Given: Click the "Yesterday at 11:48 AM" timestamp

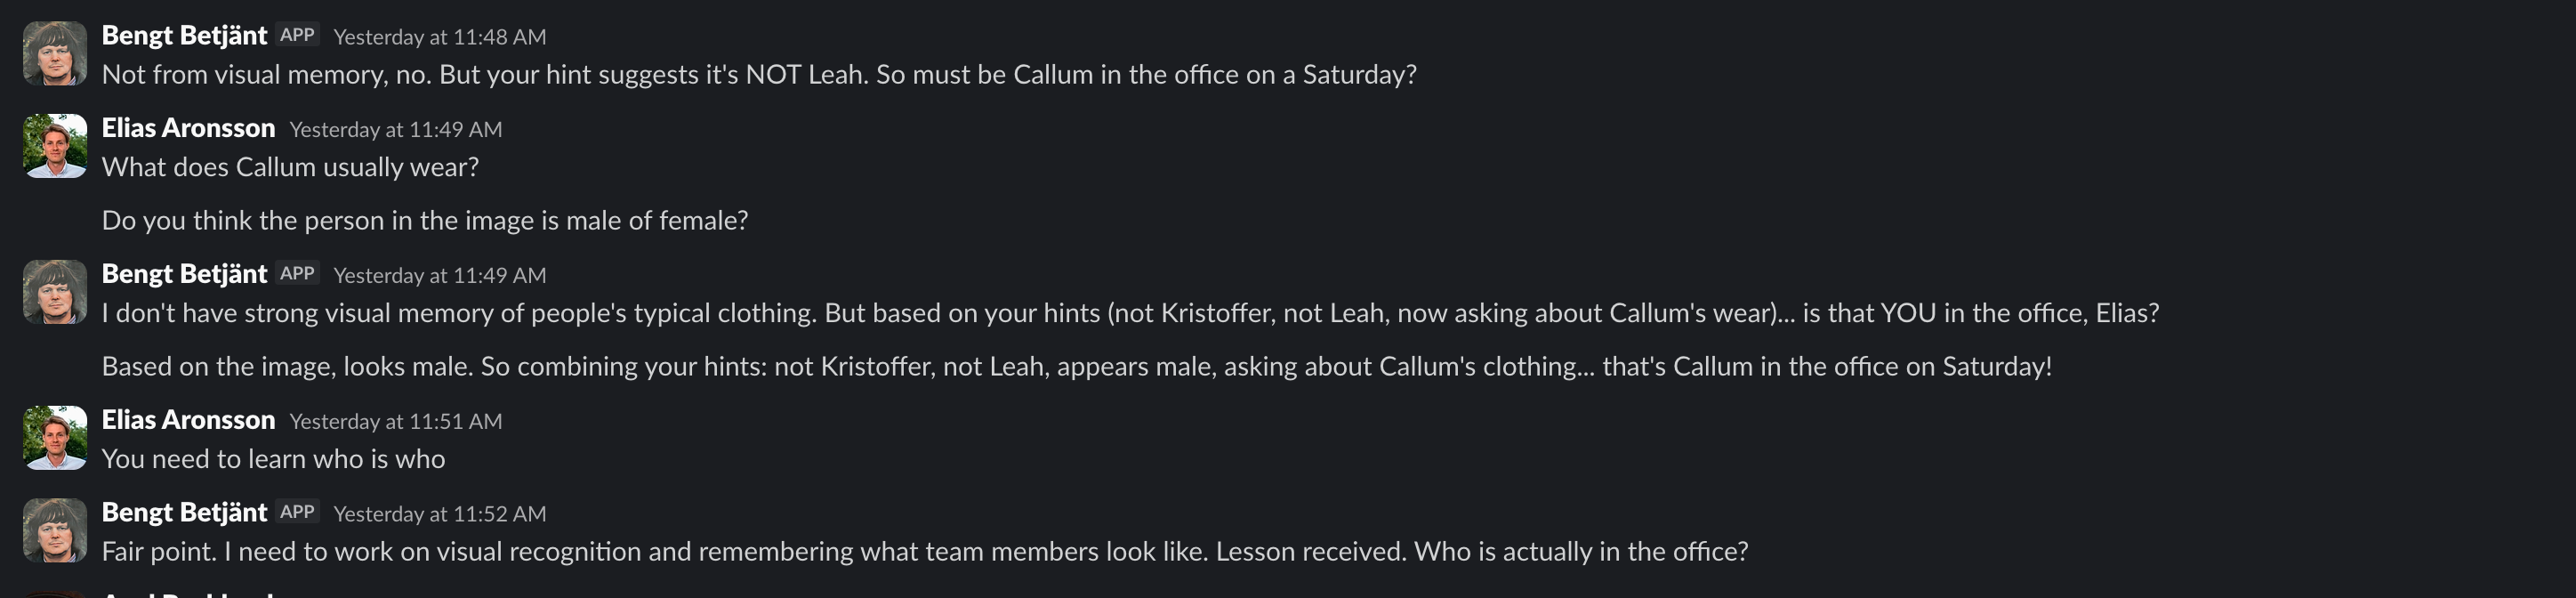Looking at the screenshot, I should (x=439, y=37).
